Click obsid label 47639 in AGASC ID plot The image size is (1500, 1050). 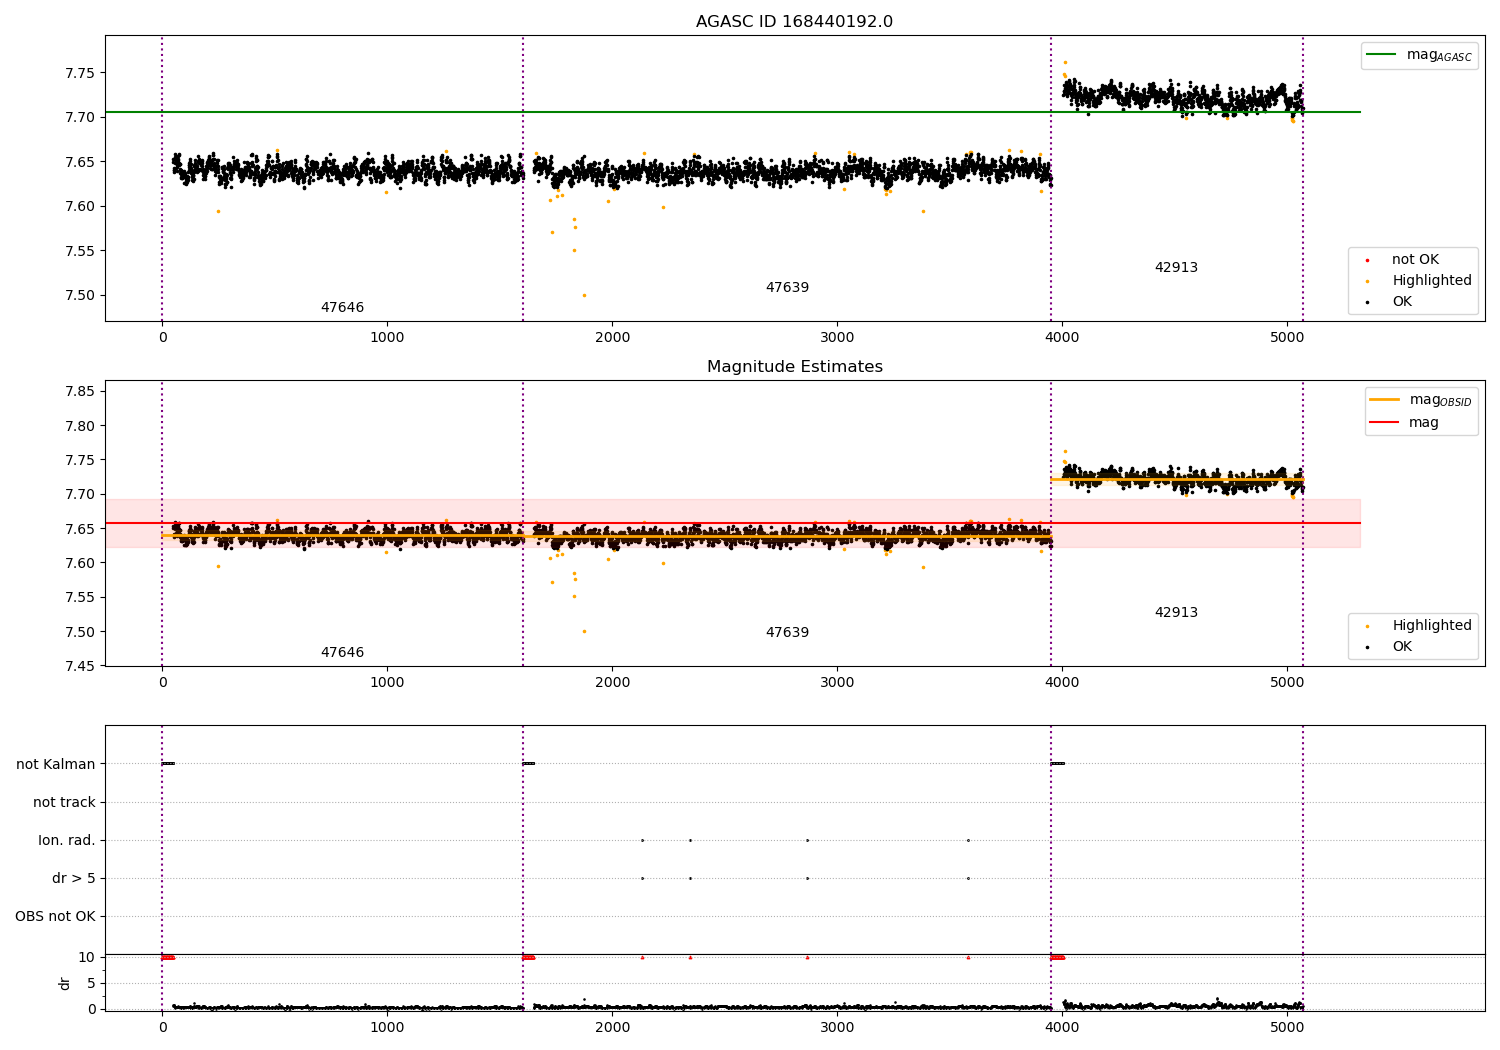787,288
